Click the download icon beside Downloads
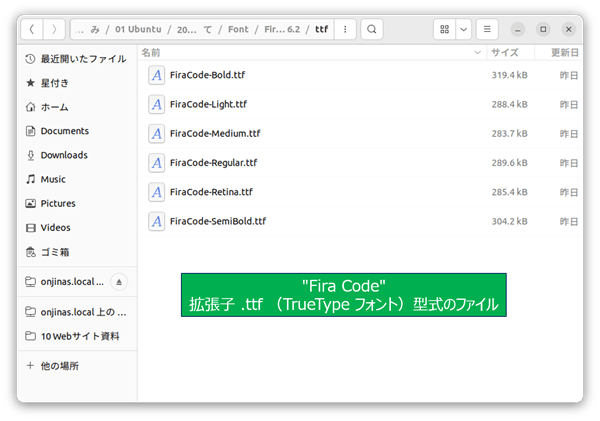Viewport: 600px width, 421px height. point(31,155)
